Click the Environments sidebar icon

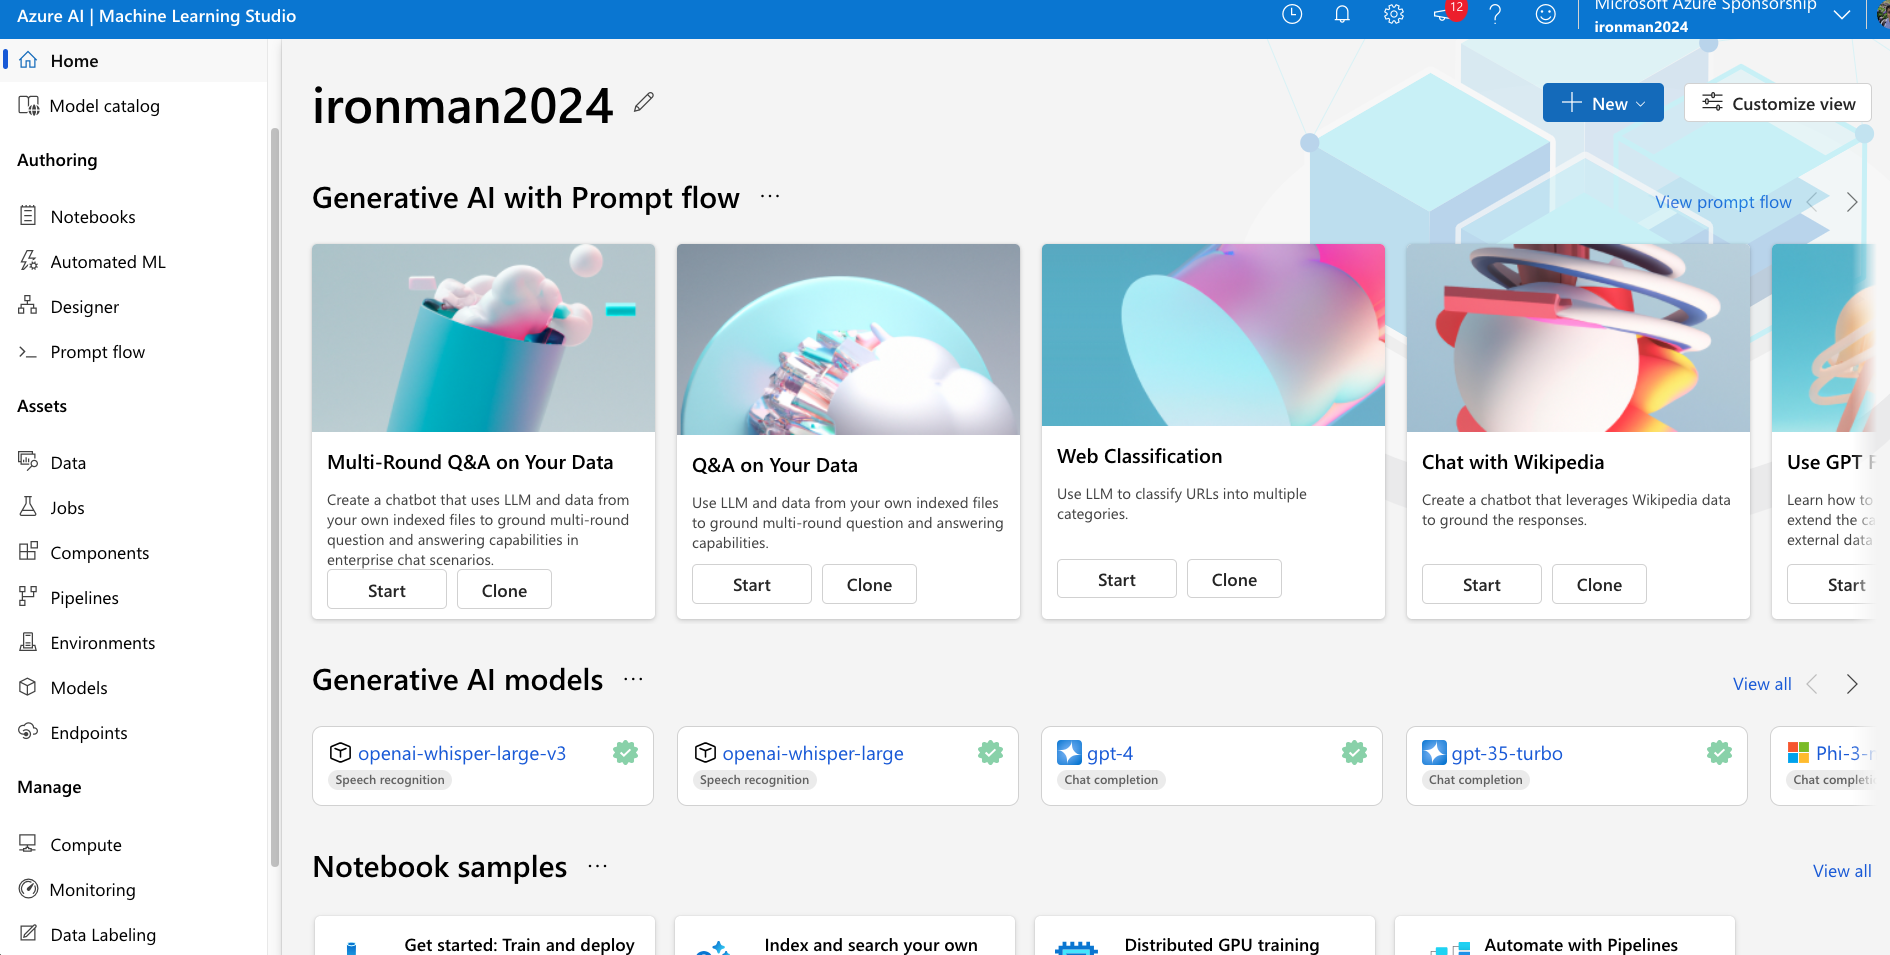coord(28,642)
